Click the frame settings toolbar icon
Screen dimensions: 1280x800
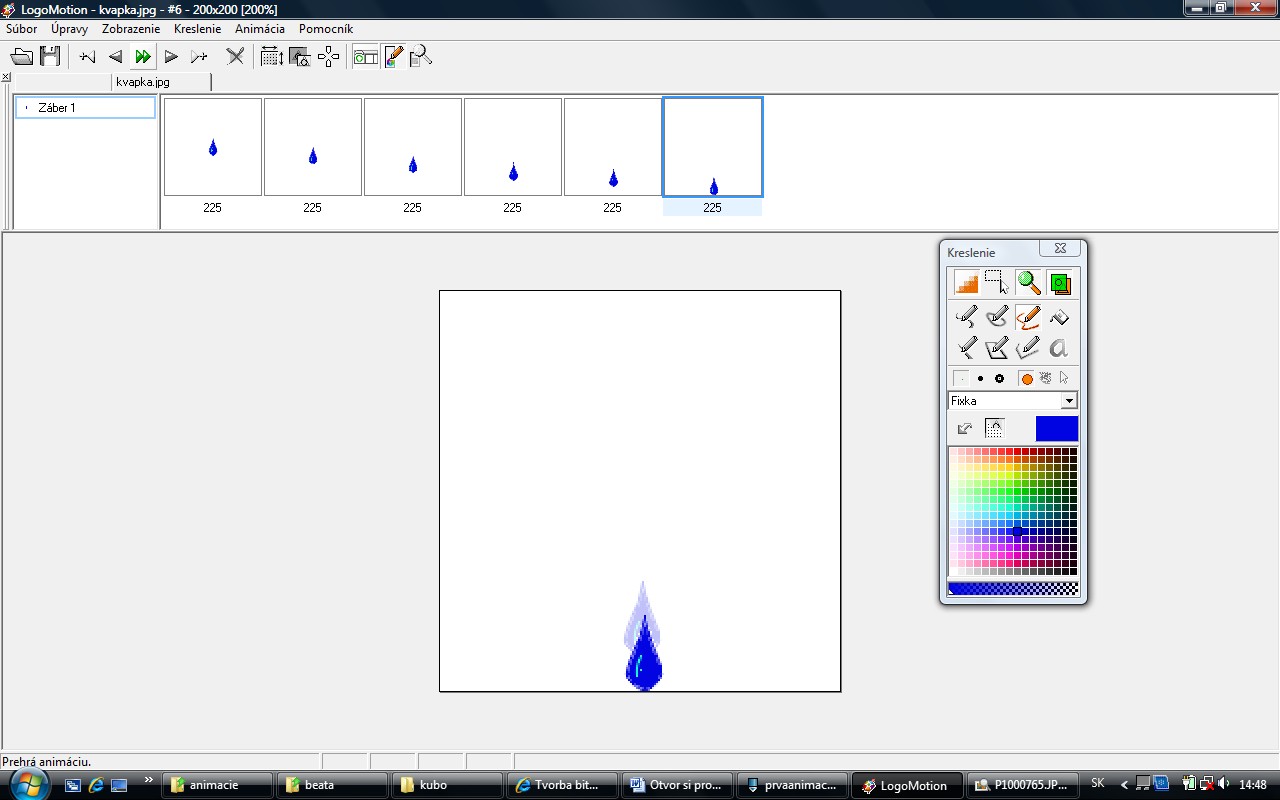click(x=299, y=57)
